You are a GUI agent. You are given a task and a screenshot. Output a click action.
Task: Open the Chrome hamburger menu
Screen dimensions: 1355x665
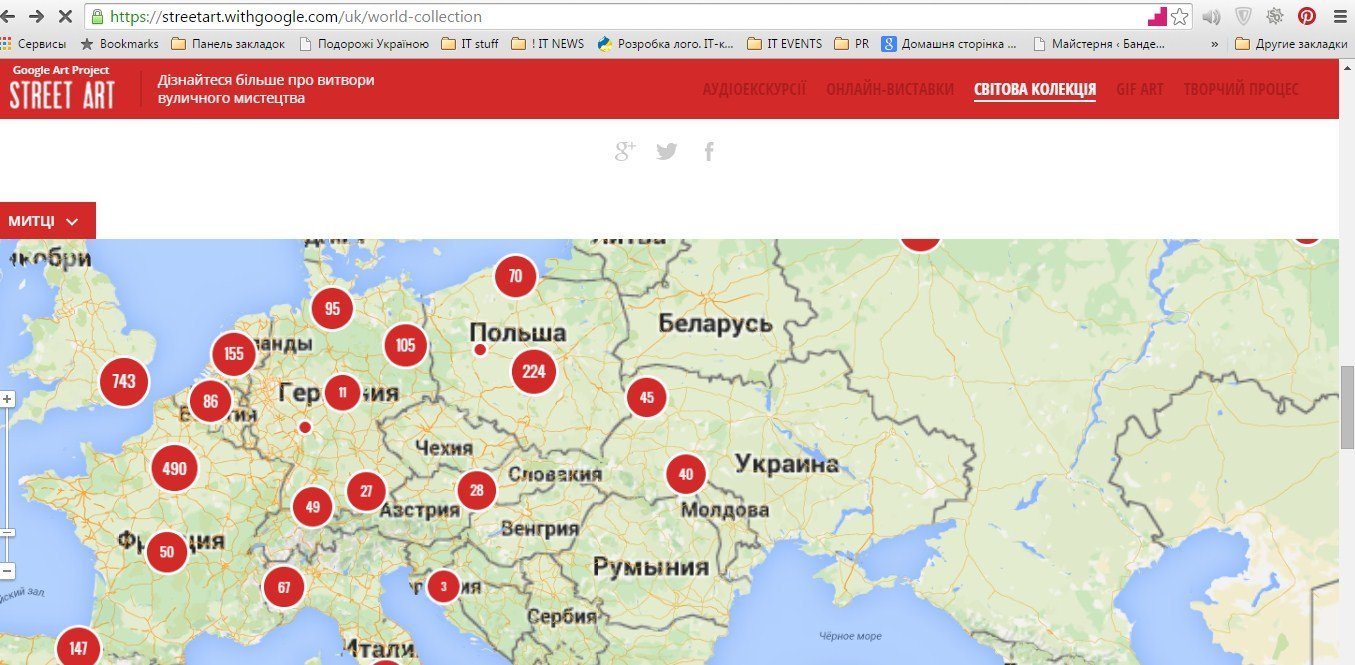(x=1339, y=16)
